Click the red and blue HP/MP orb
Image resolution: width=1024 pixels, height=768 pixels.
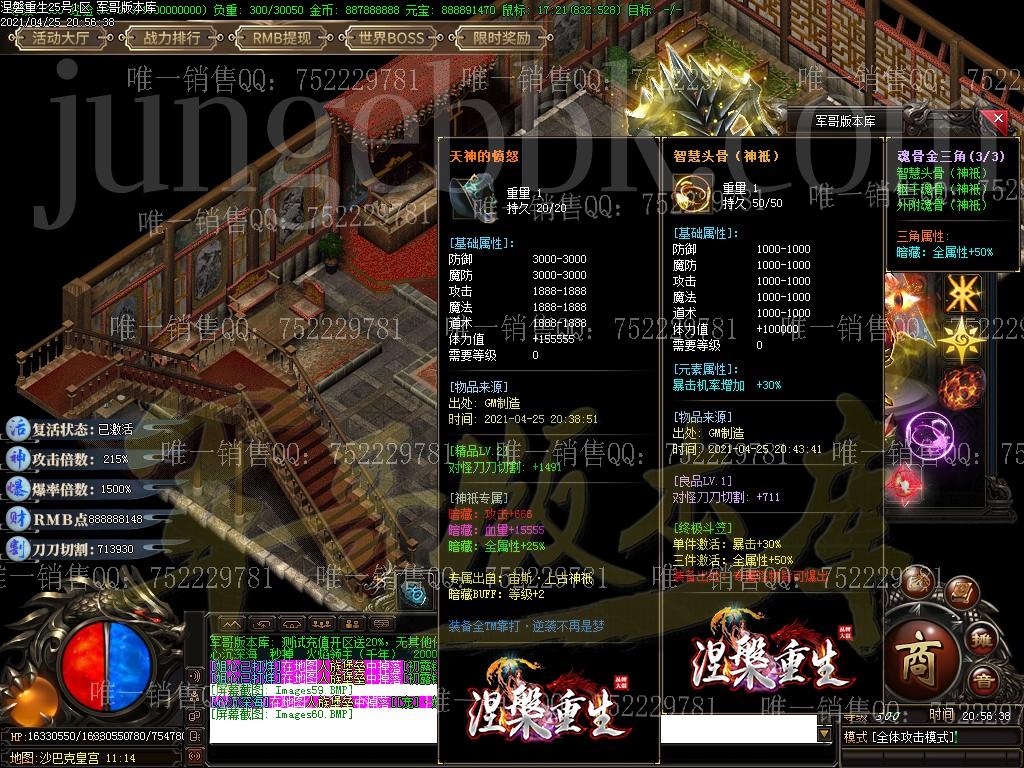[x=106, y=660]
